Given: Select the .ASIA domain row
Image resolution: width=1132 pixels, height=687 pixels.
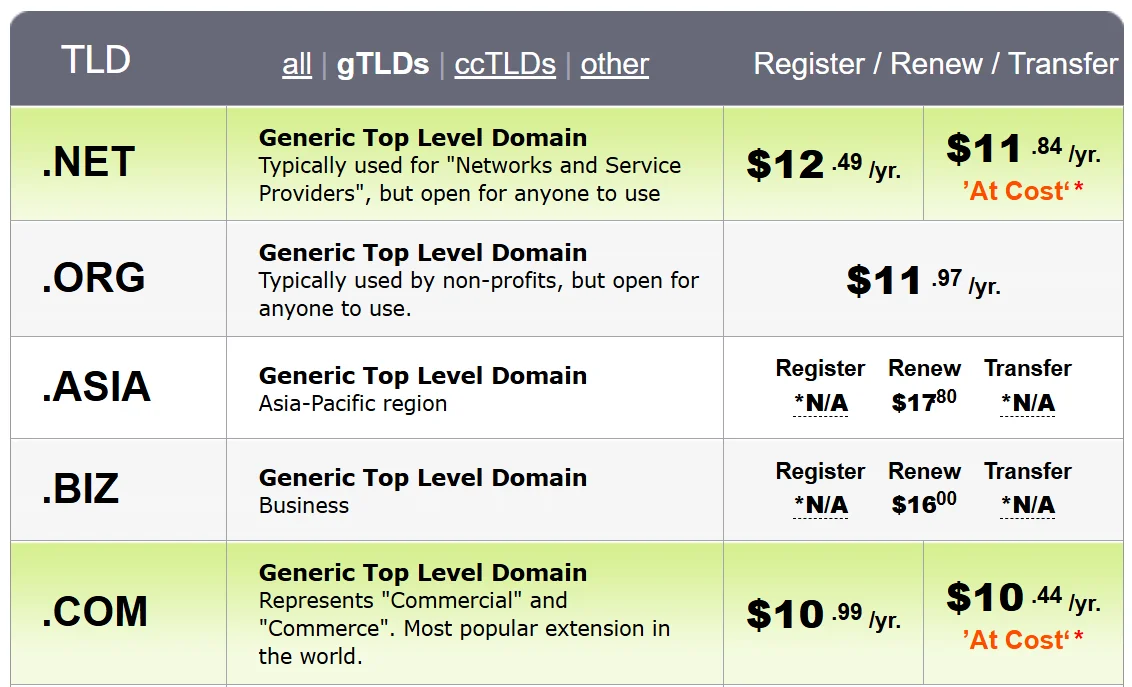Looking at the screenshot, I should pyautogui.click(x=96, y=387).
